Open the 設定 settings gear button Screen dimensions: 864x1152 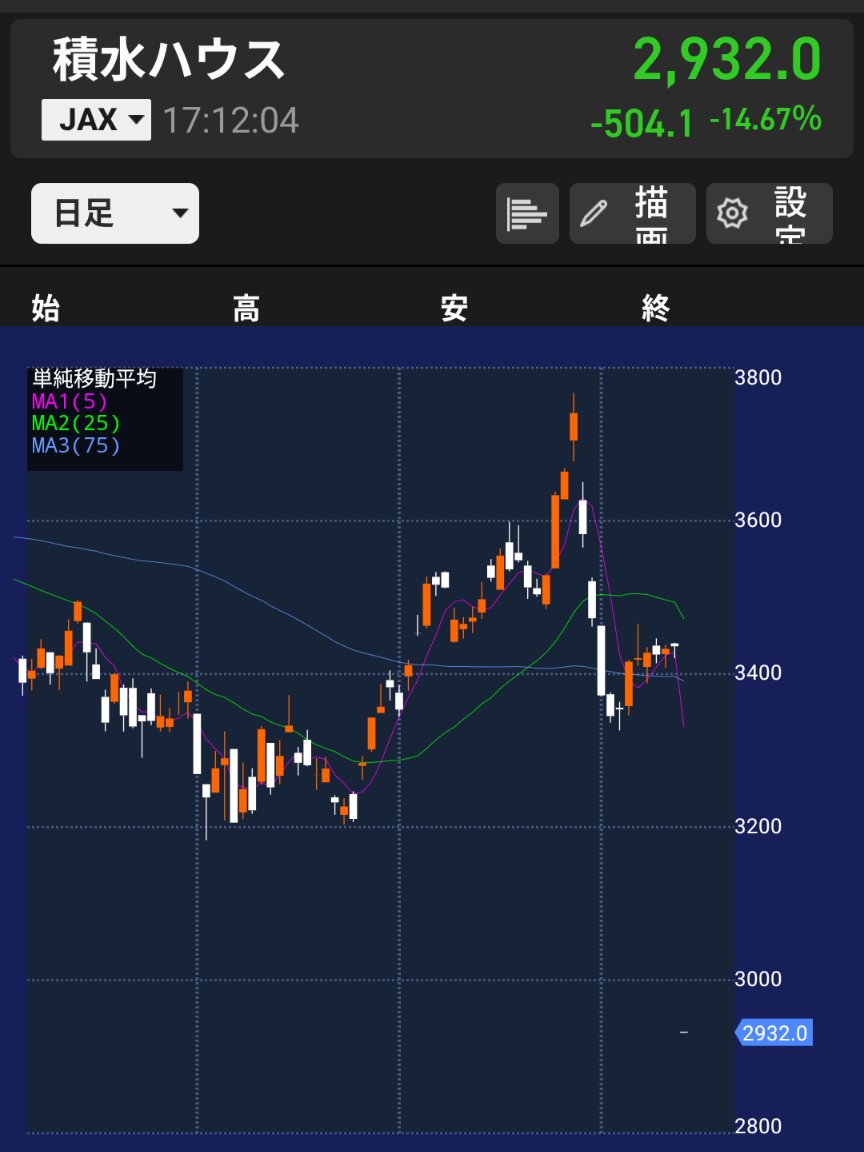click(x=769, y=213)
